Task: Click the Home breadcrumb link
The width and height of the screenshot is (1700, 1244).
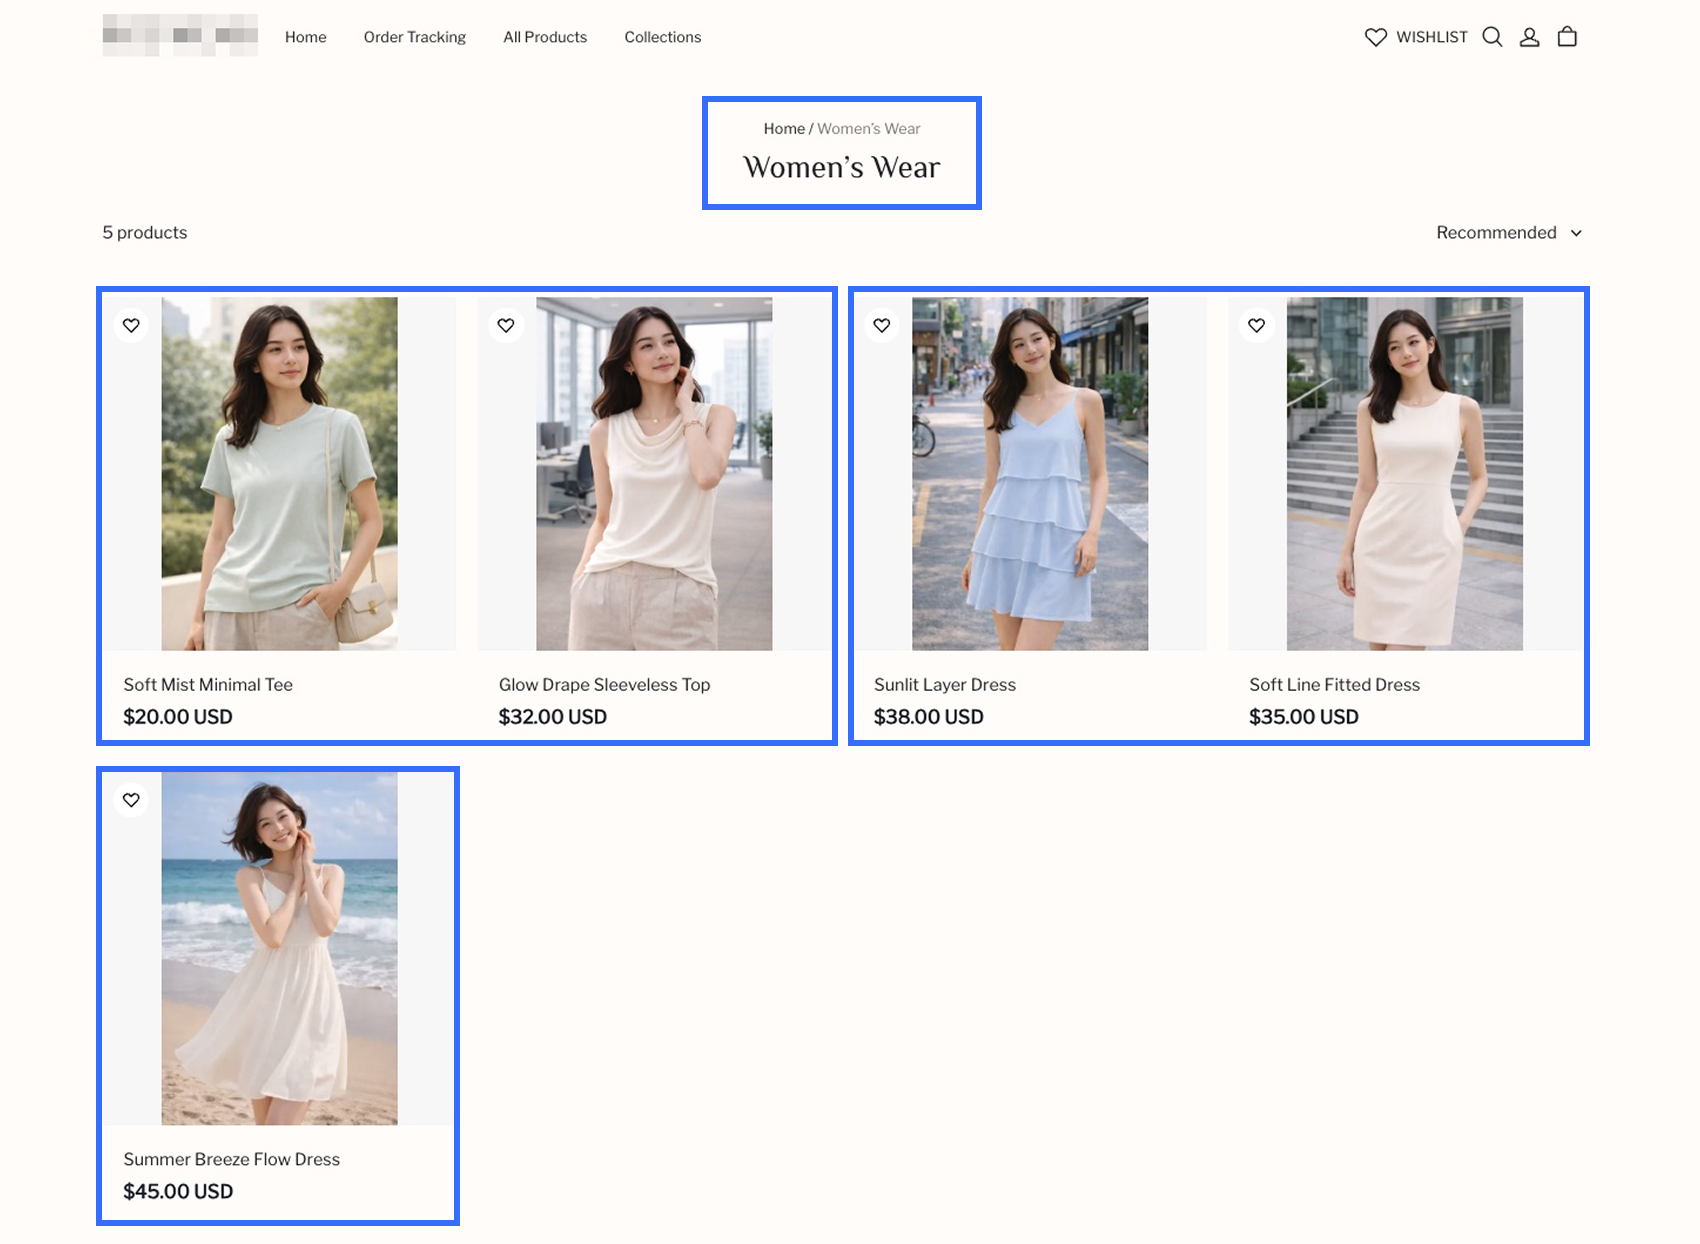Action: [783, 129]
